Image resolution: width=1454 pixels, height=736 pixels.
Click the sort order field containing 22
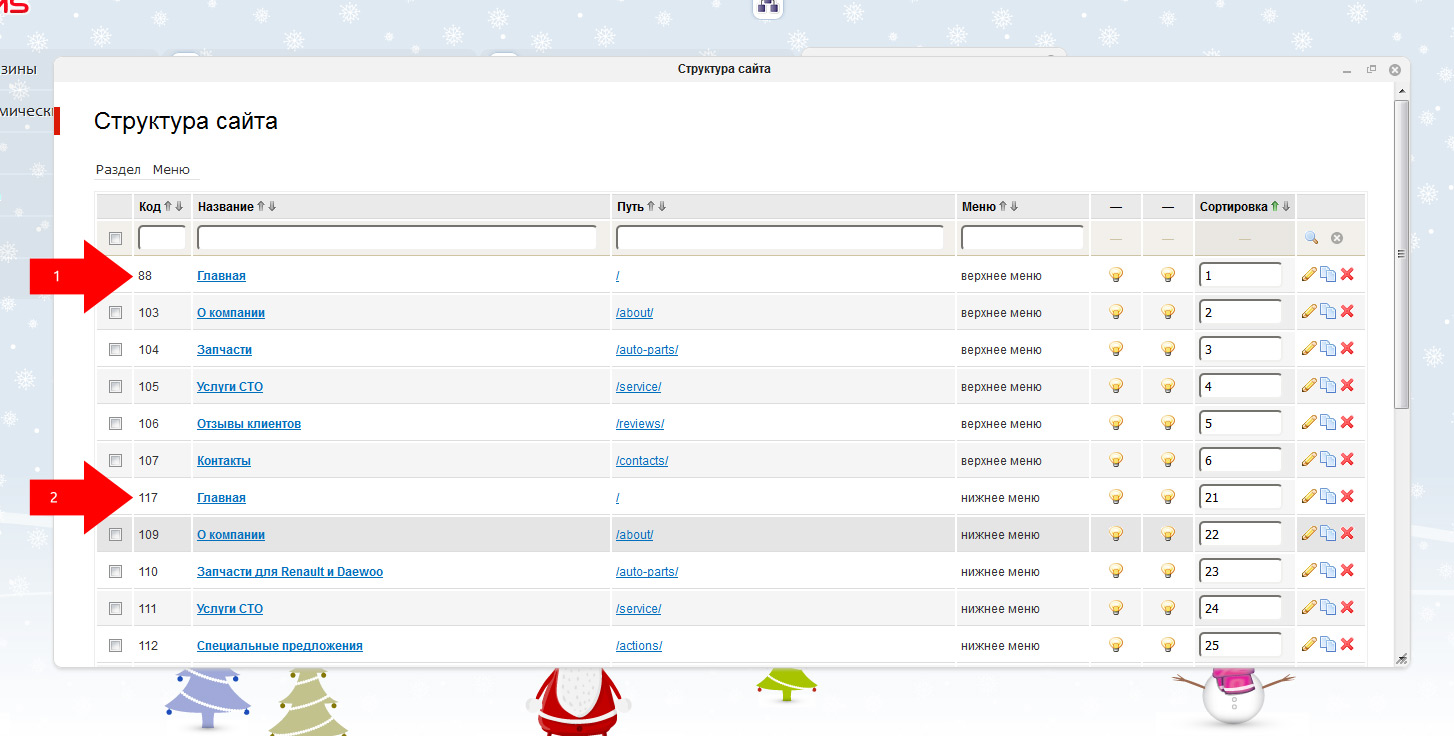[1240, 534]
